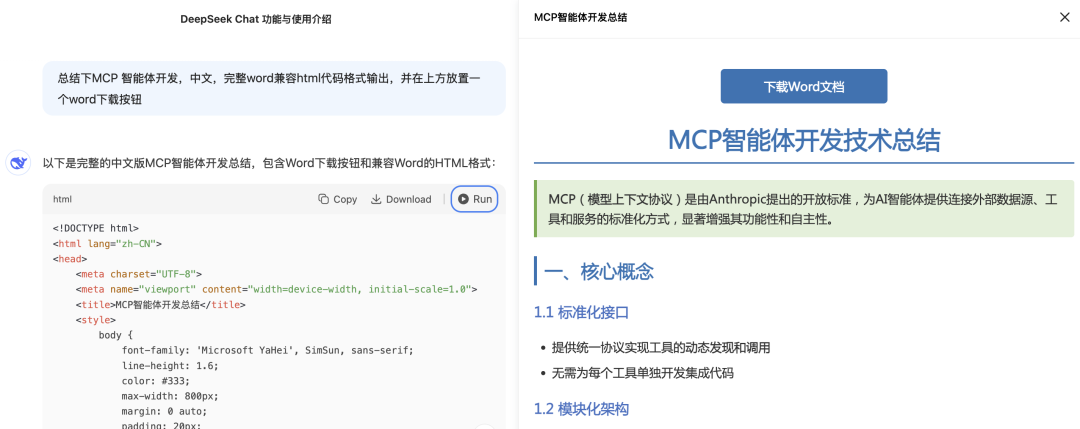Copy the html code block
The height and width of the screenshot is (429, 1080).
[338, 199]
